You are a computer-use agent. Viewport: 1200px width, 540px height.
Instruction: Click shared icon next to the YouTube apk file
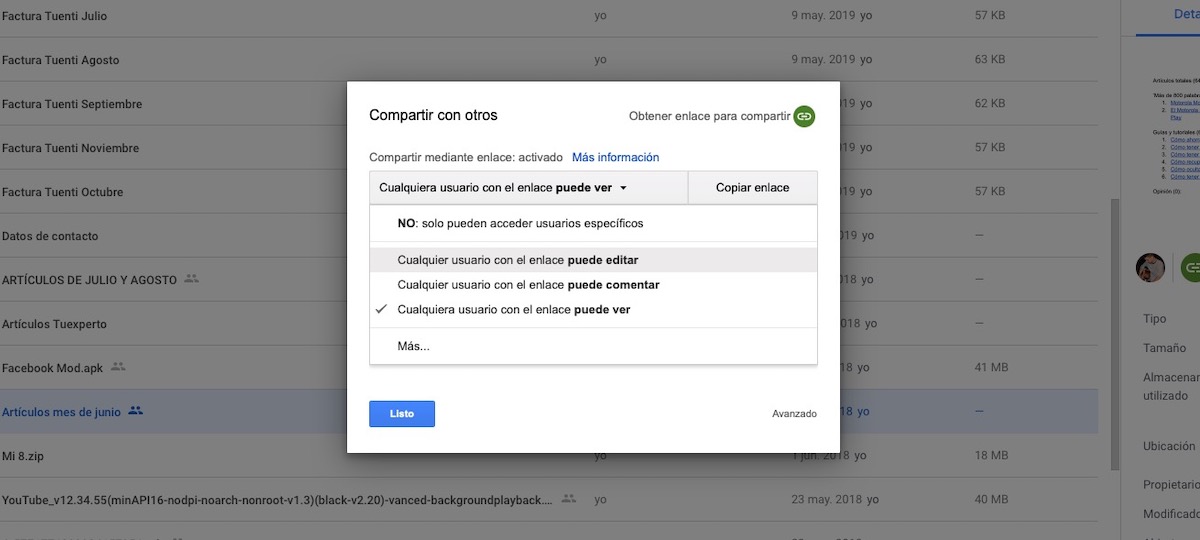[x=568, y=498]
